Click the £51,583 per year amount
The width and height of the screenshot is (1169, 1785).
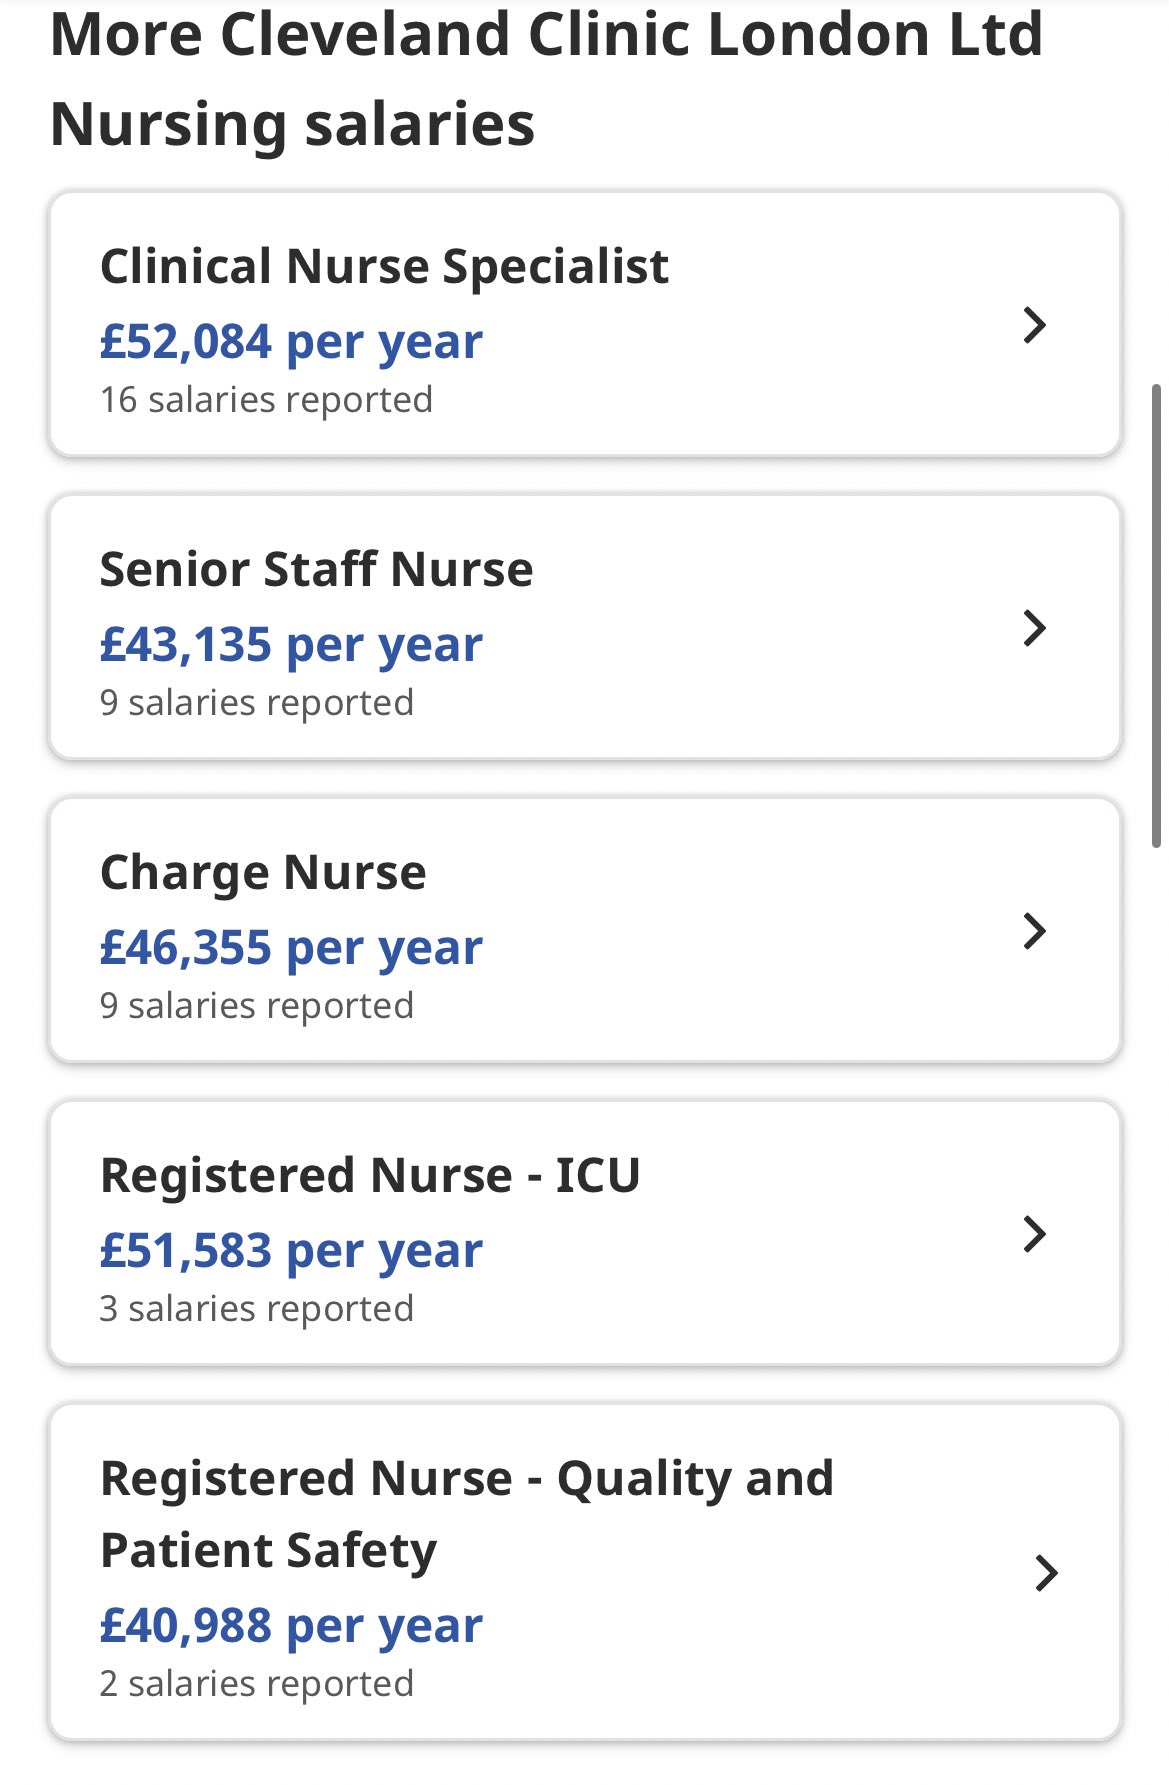(x=291, y=1251)
